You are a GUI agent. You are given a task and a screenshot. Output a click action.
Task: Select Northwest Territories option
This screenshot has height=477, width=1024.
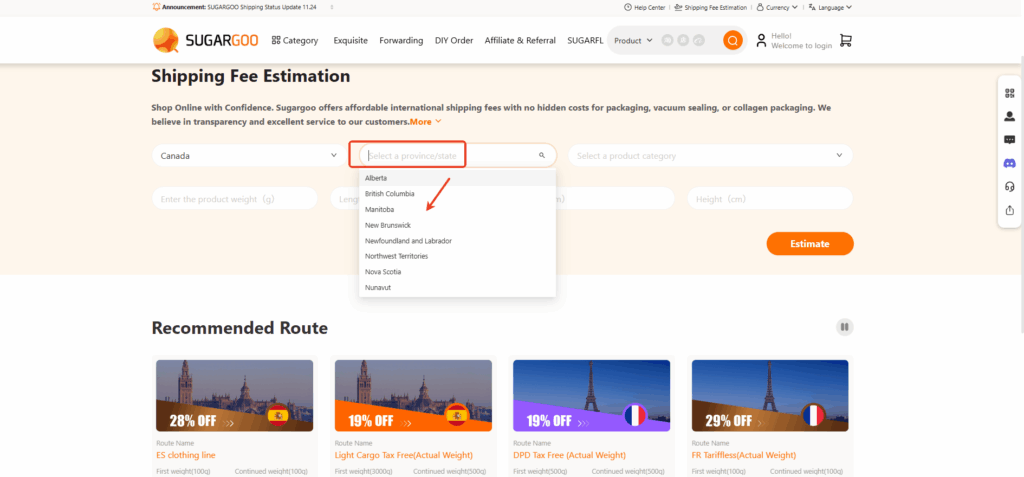pos(457,256)
